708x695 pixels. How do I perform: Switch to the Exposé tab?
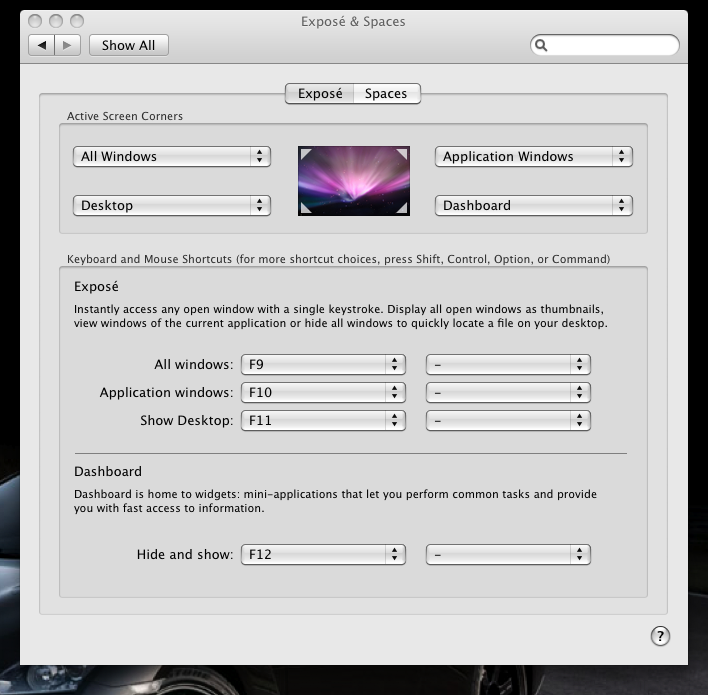tap(320, 93)
